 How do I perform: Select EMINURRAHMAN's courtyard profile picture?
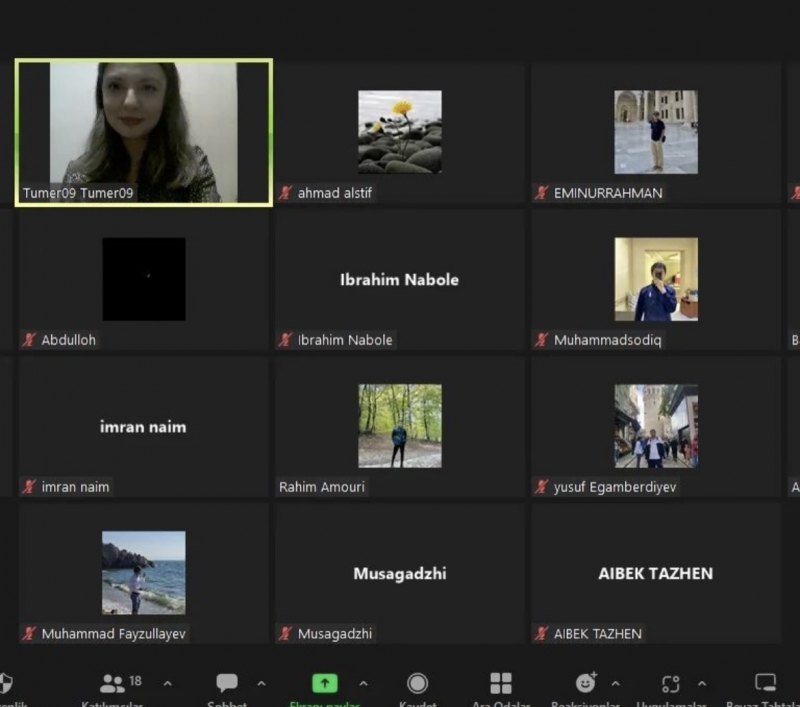656,132
